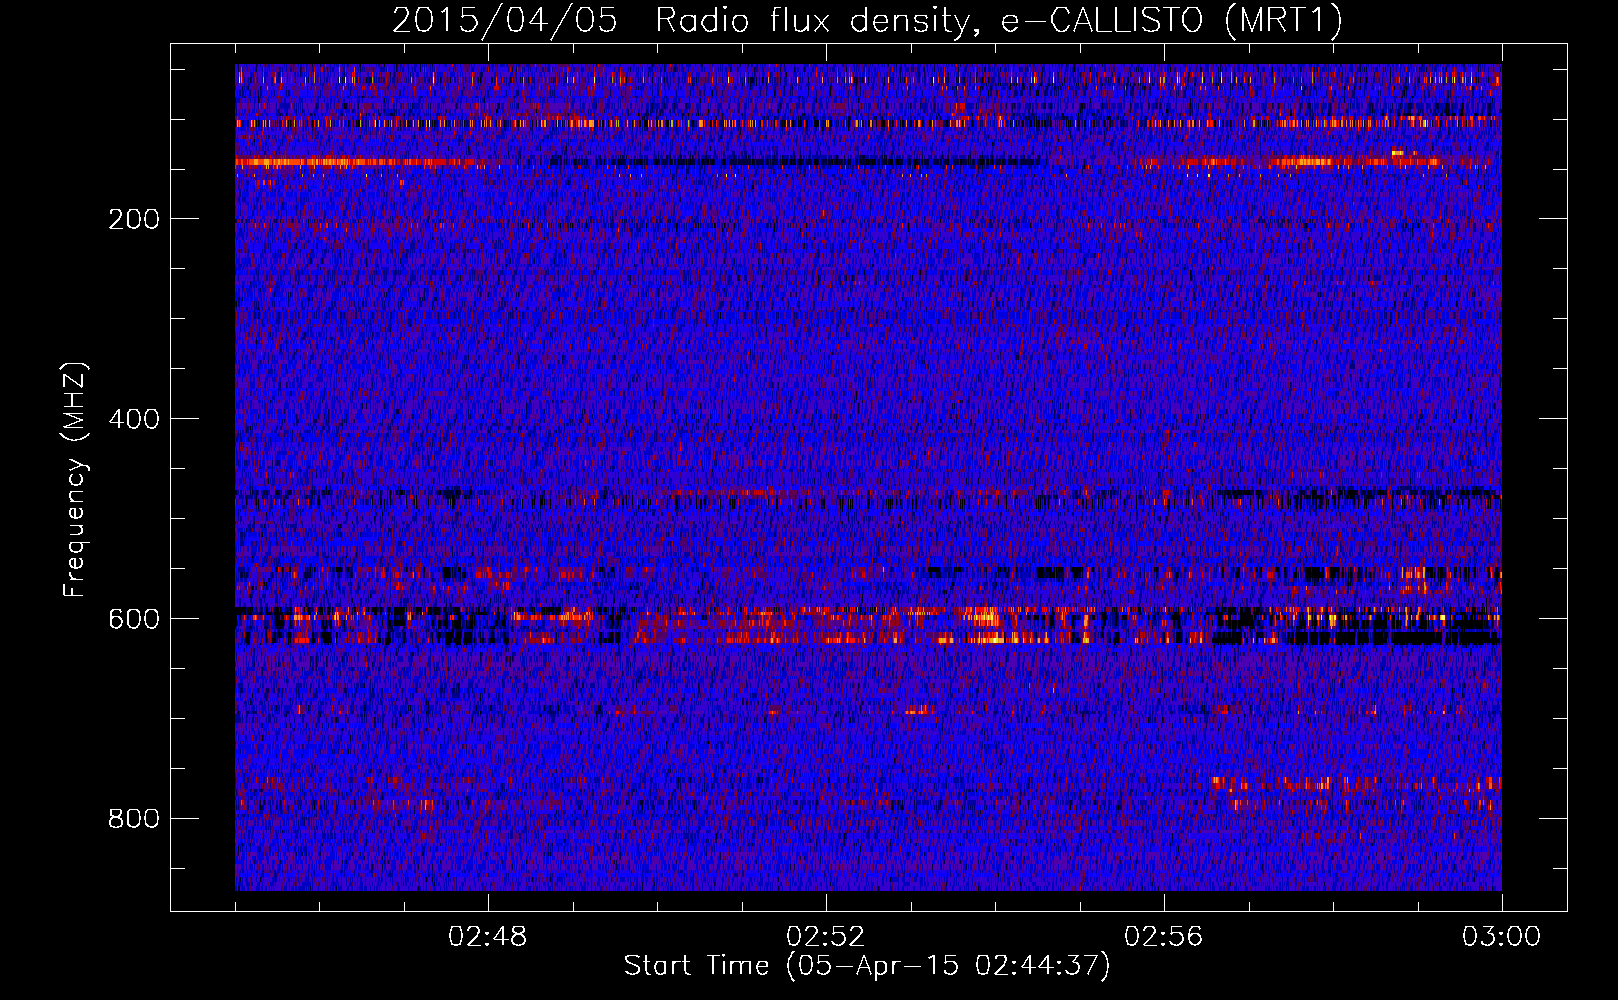Click the 200 frequency tick label
Image resolution: width=1618 pixels, height=1000 pixels.
(x=134, y=219)
